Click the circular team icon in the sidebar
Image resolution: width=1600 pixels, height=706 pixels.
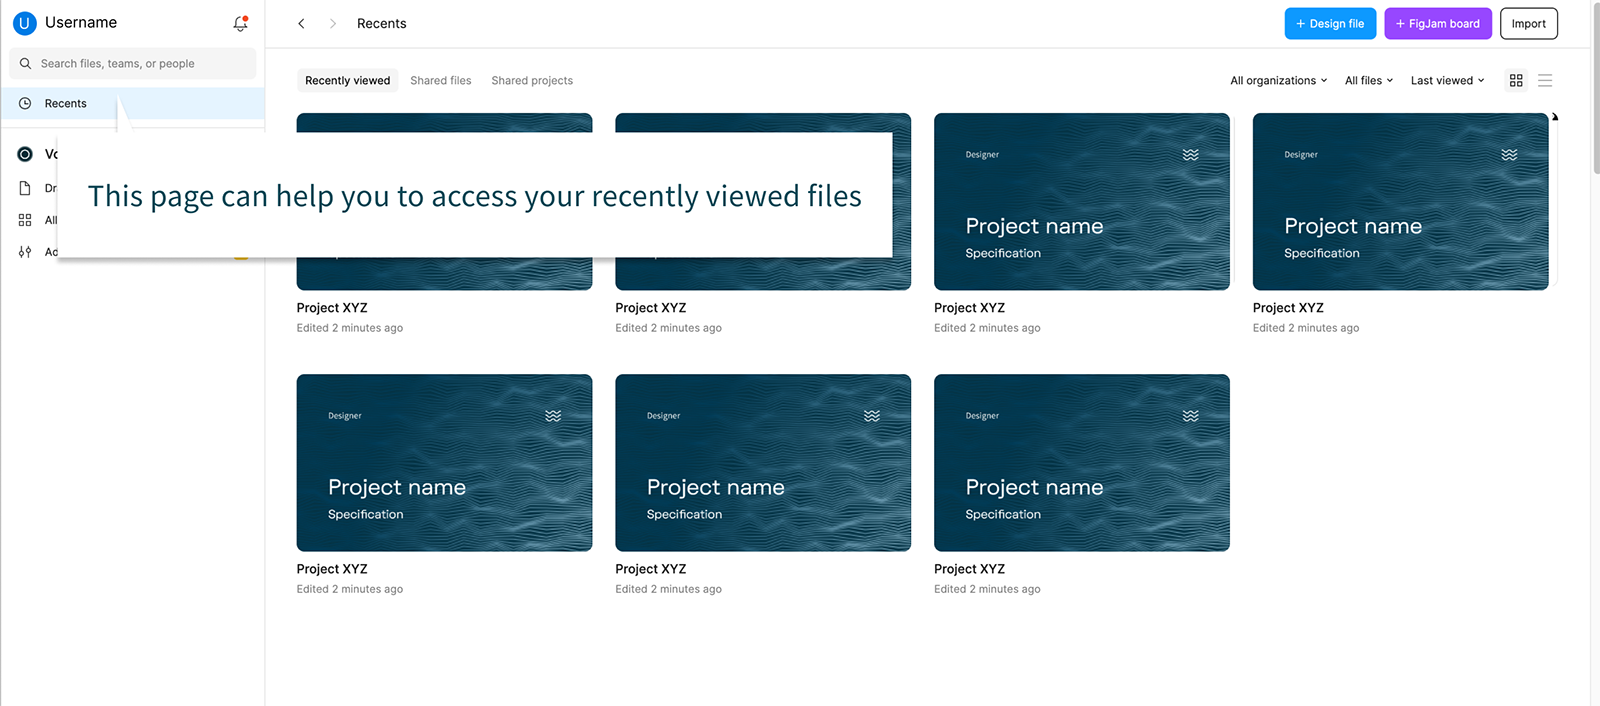coord(25,154)
